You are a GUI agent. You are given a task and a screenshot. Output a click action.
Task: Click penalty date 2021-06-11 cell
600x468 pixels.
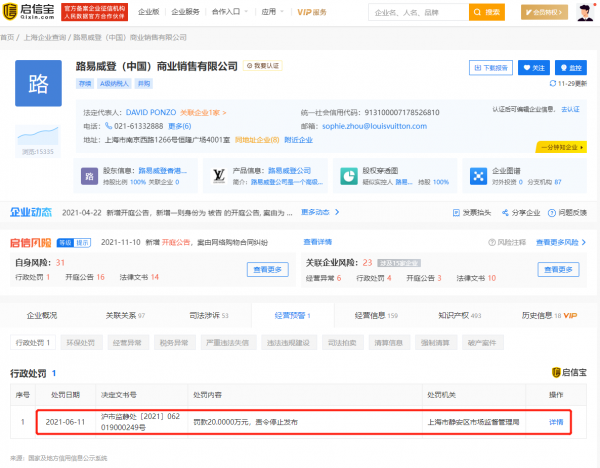pyautogui.click(x=65, y=422)
